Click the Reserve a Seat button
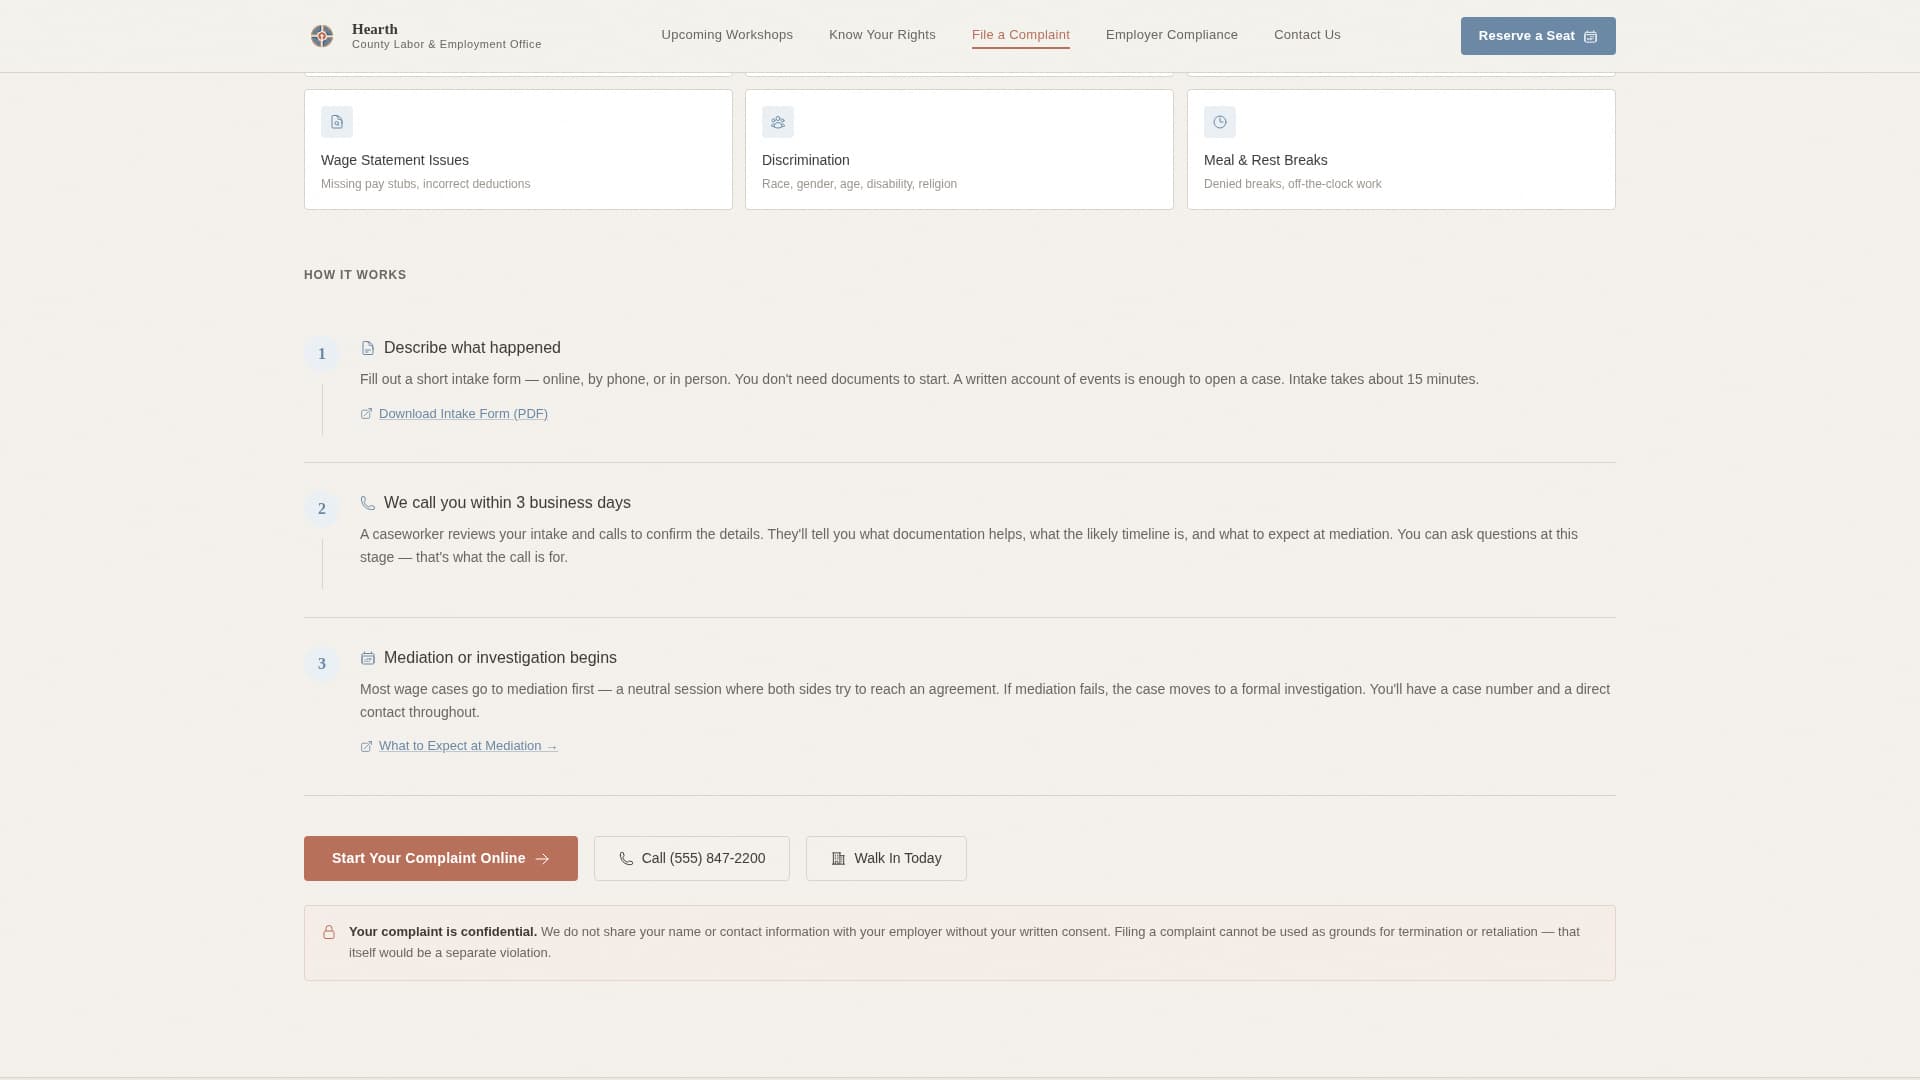Screen dimensions: 1920x1080 click(1538, 36)
